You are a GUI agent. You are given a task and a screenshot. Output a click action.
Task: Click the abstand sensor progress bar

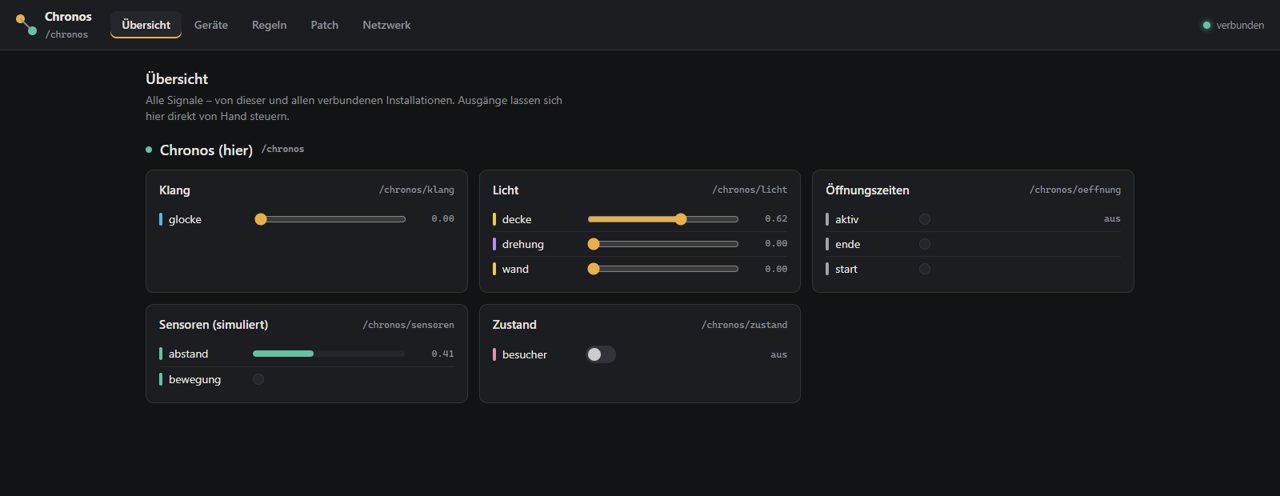[x=329, y=353]
